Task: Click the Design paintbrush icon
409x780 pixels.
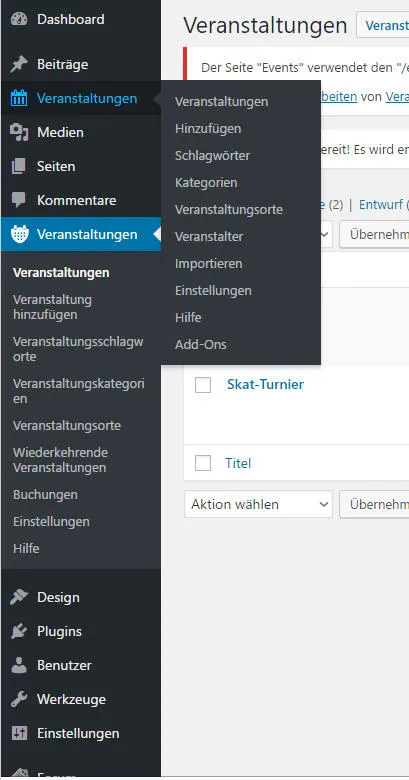Action: 19,597
